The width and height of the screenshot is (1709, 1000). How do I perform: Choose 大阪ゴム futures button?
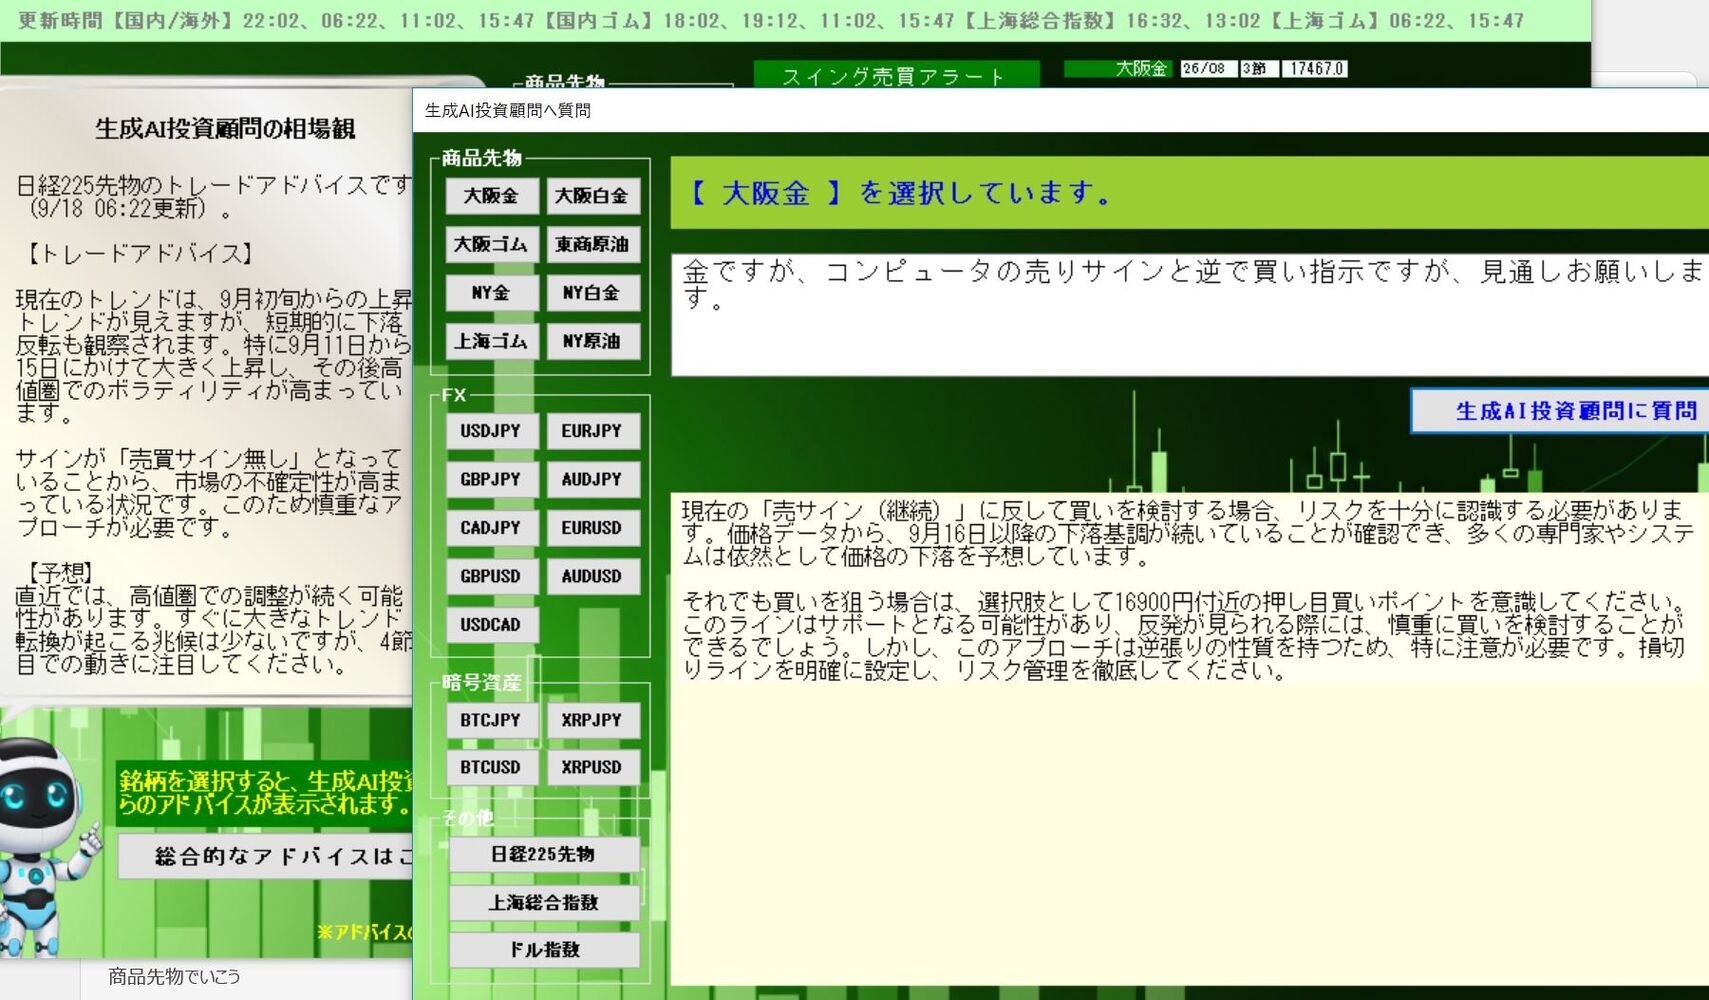coord(491,245)
